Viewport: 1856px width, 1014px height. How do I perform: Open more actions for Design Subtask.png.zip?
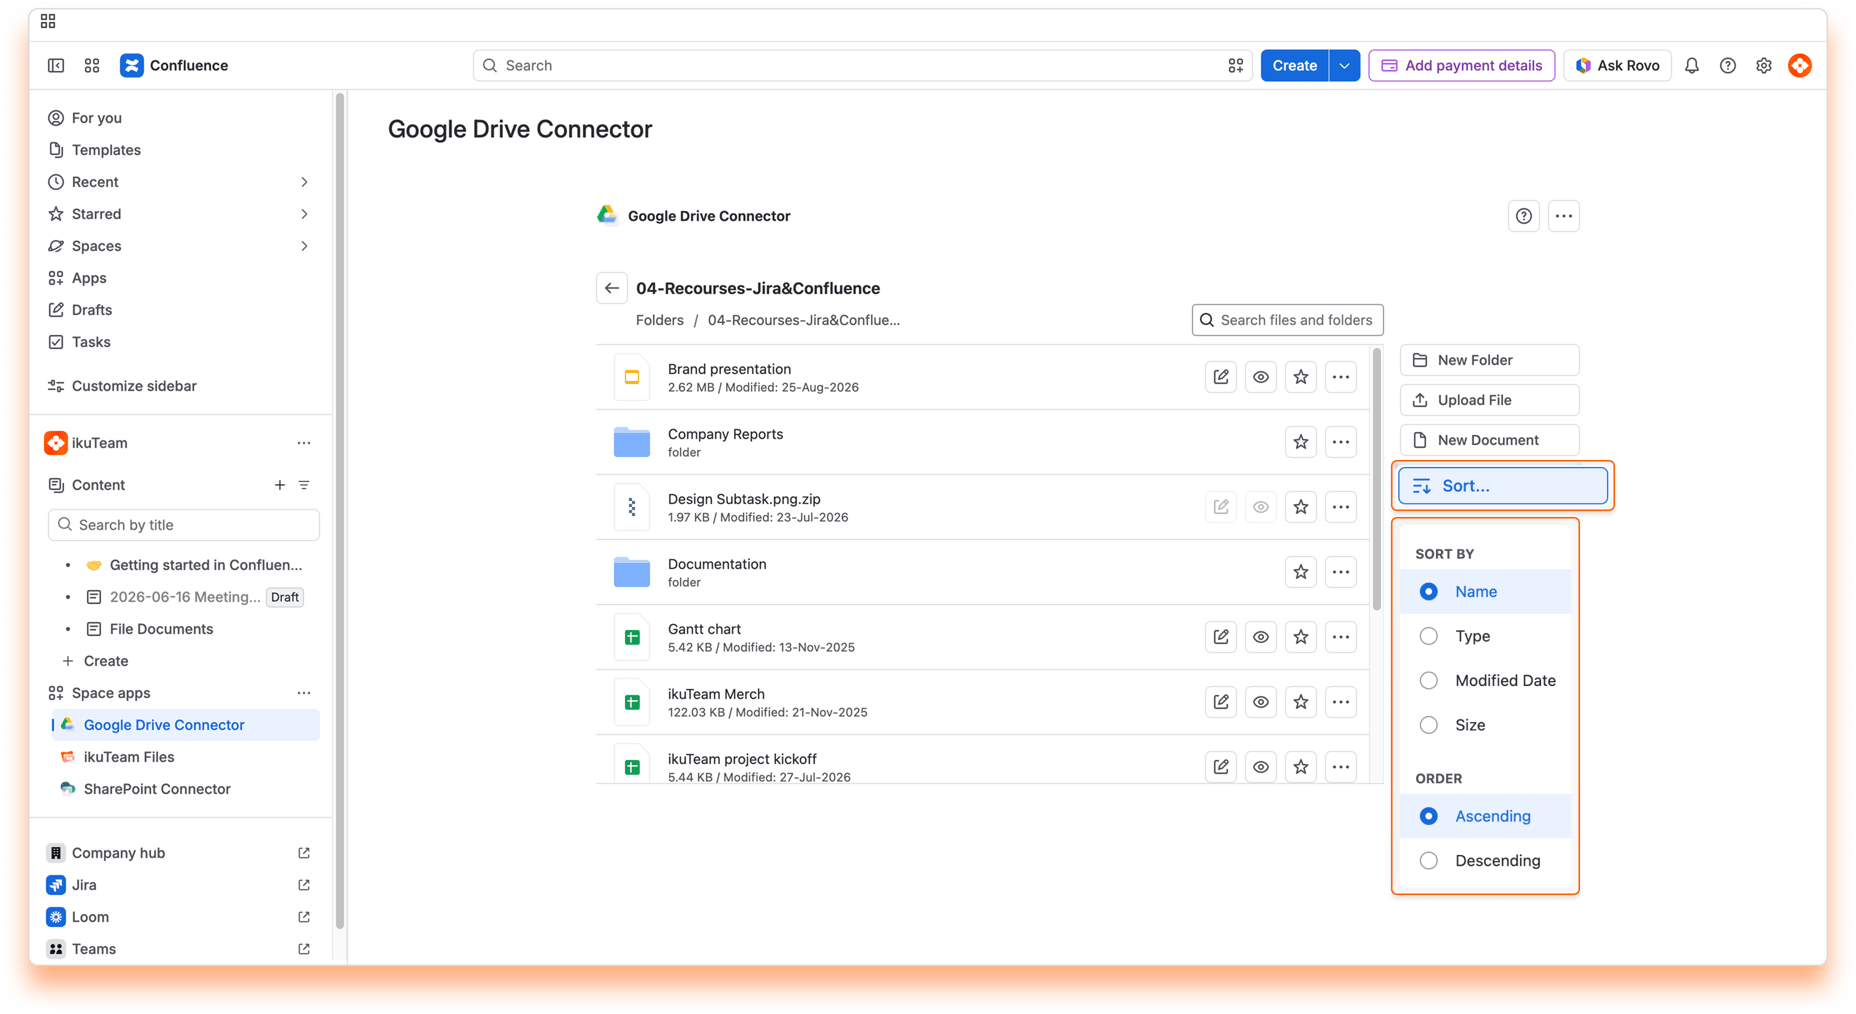(x=1341, y=507)
